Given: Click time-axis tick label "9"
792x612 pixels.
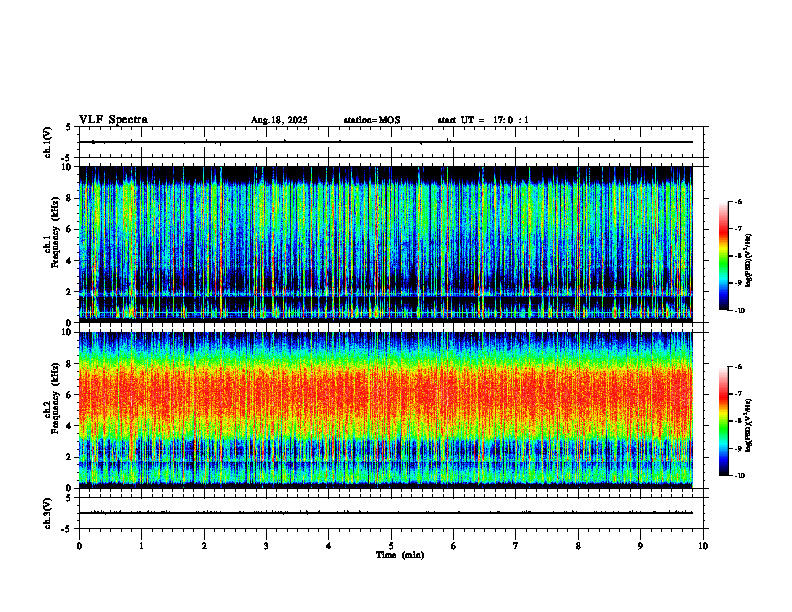Looking at the screenshot, I should coord(640,546).
